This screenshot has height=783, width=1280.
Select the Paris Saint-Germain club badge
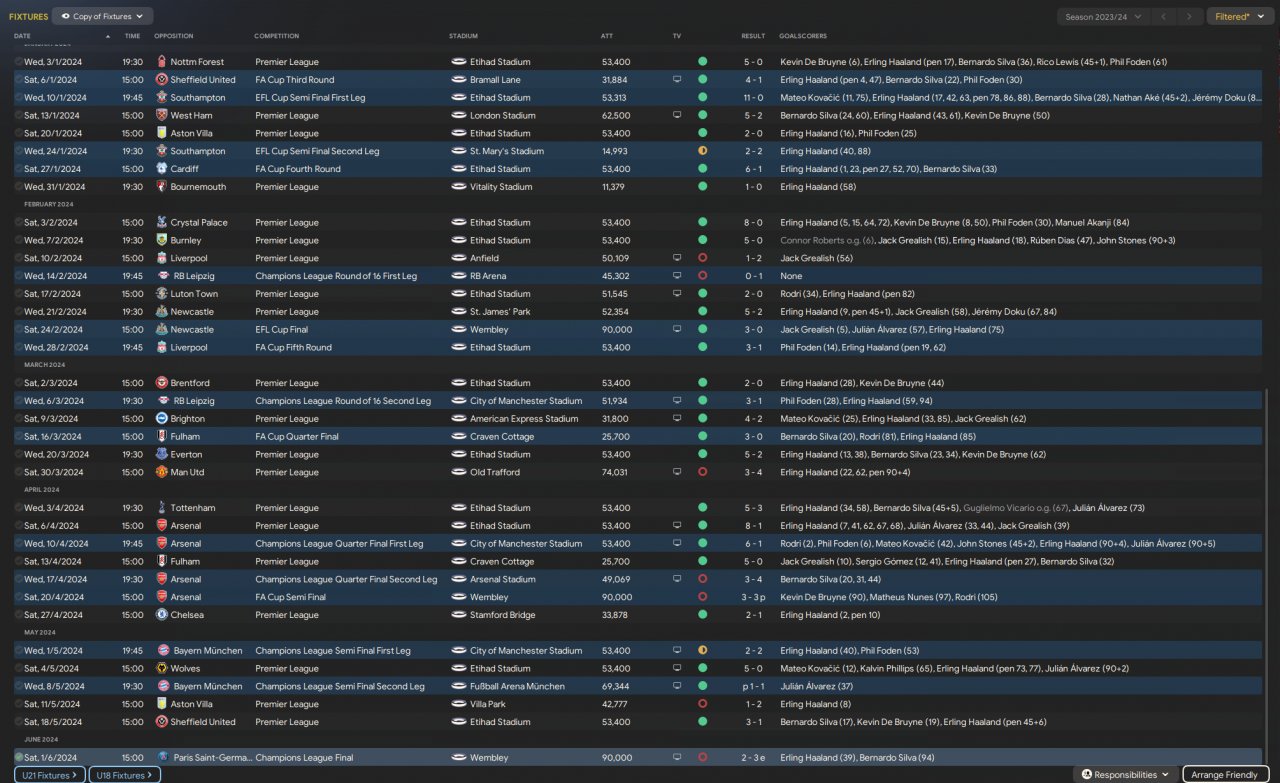(162, 758)
